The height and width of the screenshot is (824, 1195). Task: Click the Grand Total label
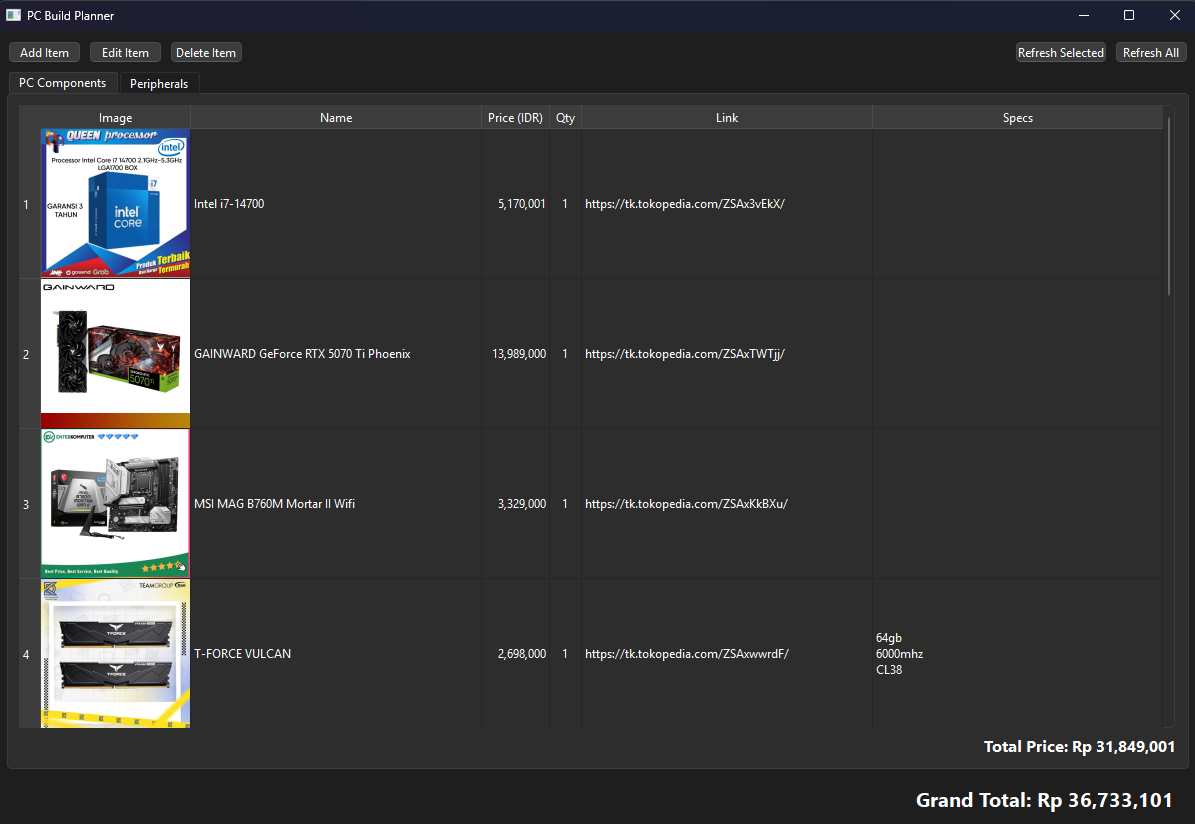point(1044,800)
